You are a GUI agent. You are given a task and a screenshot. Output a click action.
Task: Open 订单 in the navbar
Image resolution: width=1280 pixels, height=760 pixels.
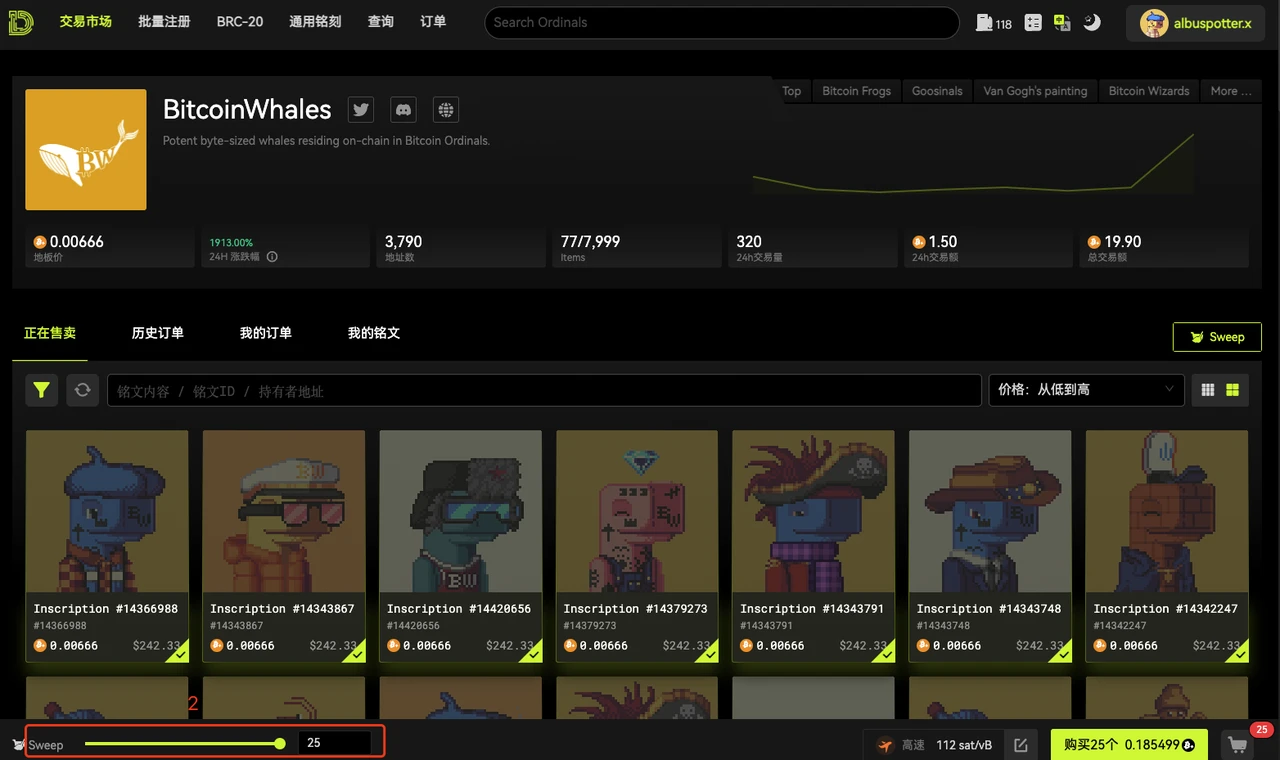click(x=433, y=22)
